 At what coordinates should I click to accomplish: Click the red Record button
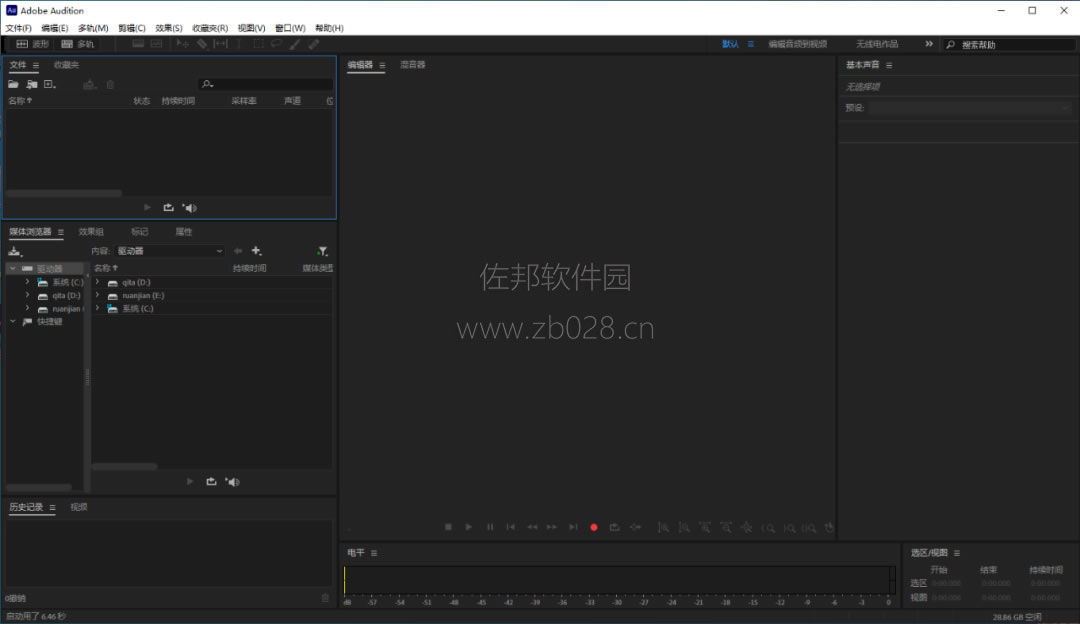[594, 528]
